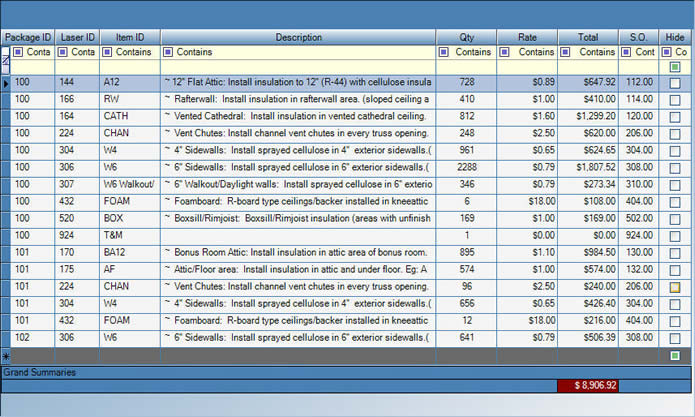Check Hide box for package 100 CHAN row
The height and width of the screenshot is (417, 695).
[675, 134]
